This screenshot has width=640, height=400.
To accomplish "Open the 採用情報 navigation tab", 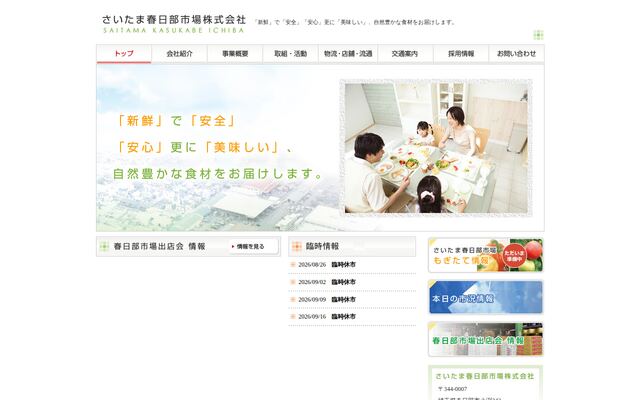I will coord(461,53).
